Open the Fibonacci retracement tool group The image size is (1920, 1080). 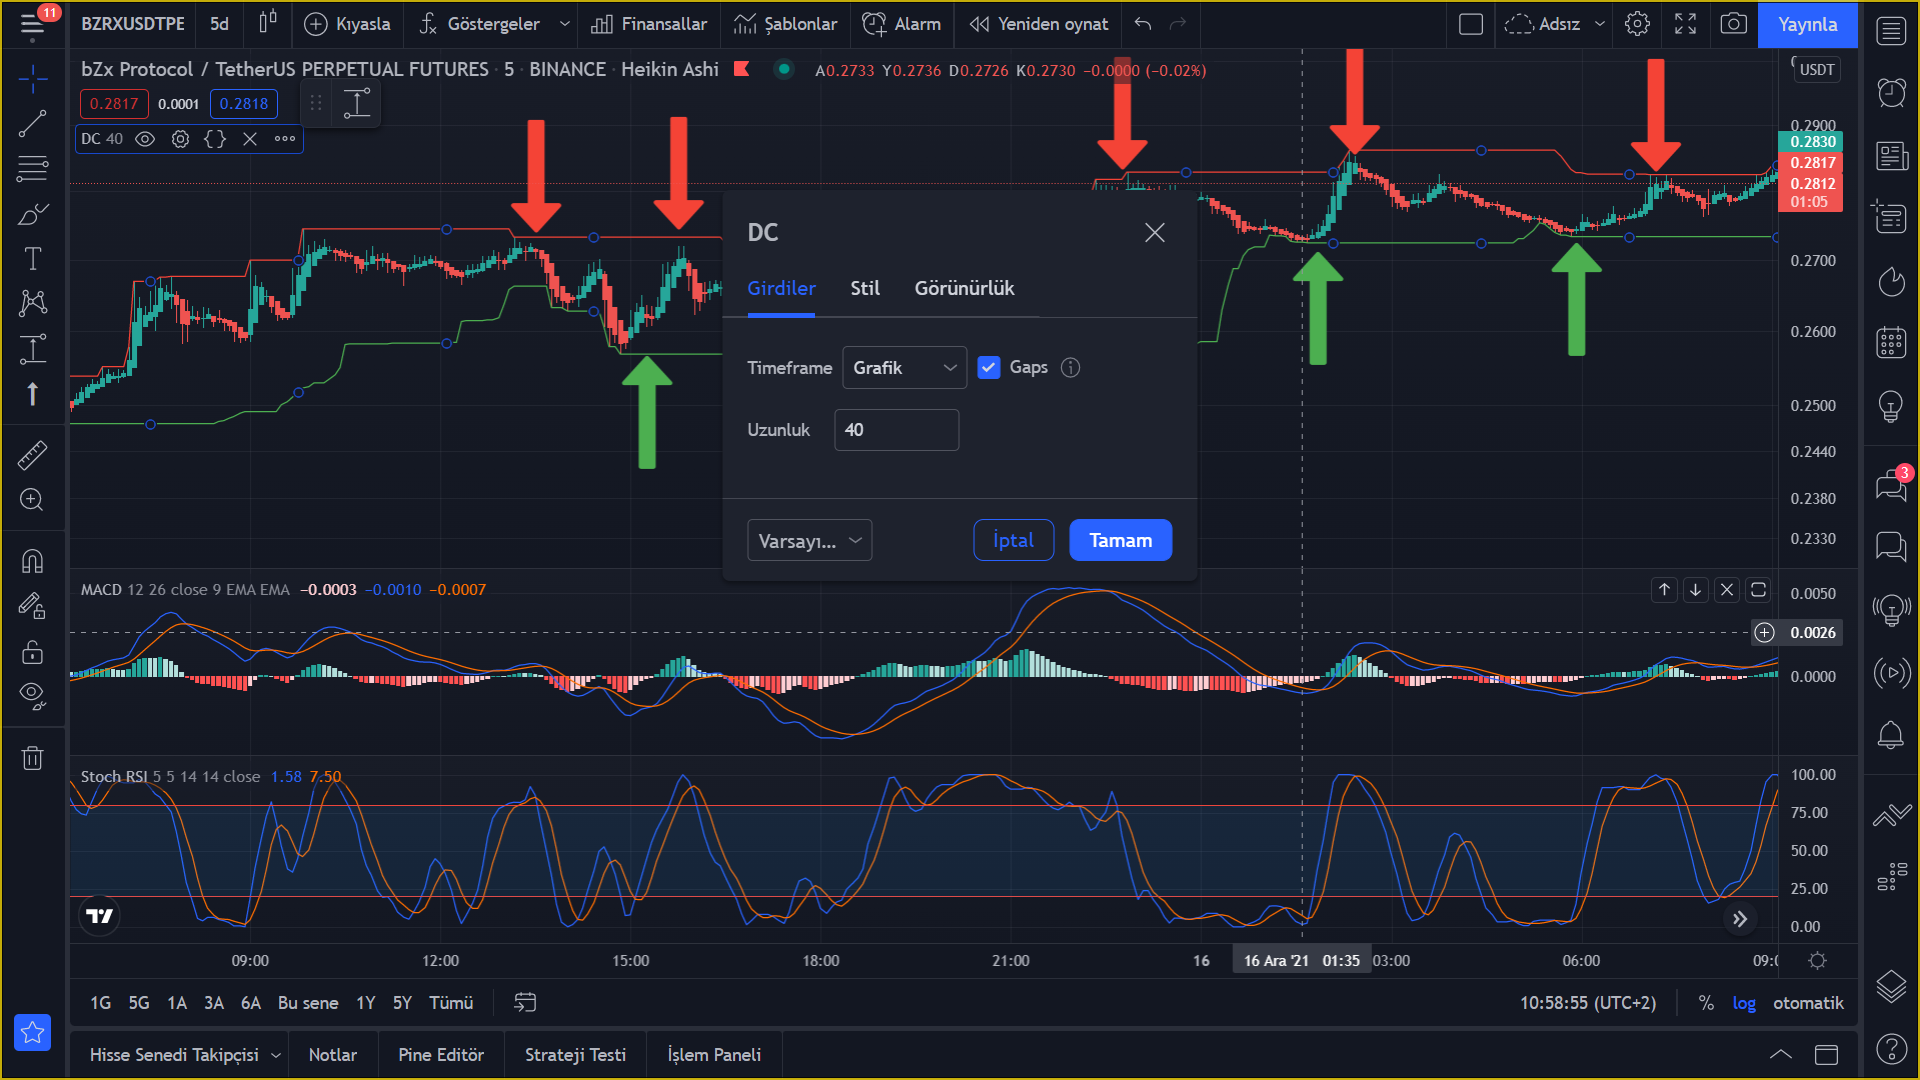point(32,169)
